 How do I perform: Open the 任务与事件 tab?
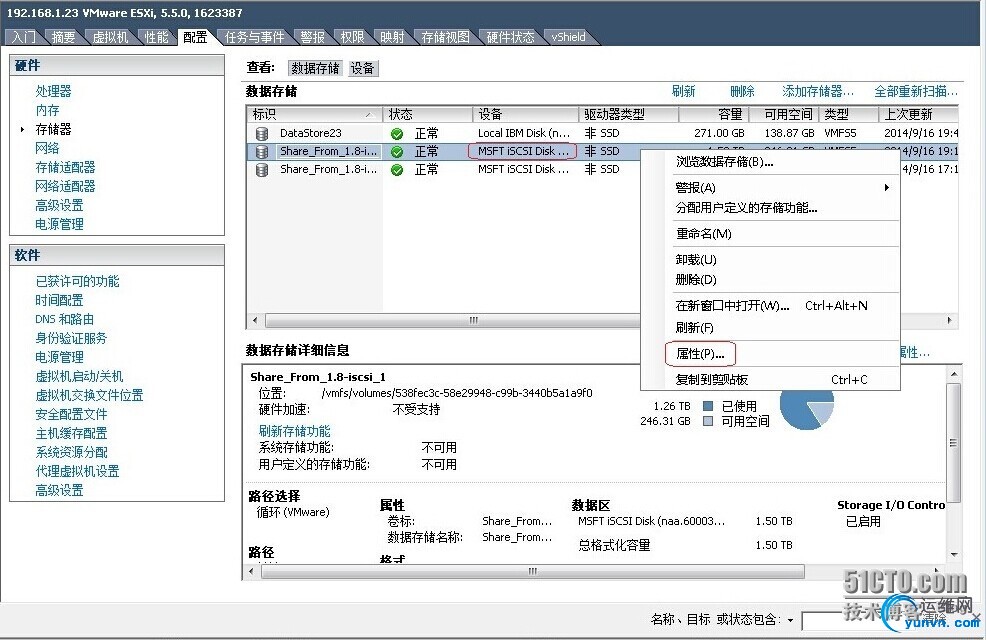pyautogui.click(x=254, y=37)
